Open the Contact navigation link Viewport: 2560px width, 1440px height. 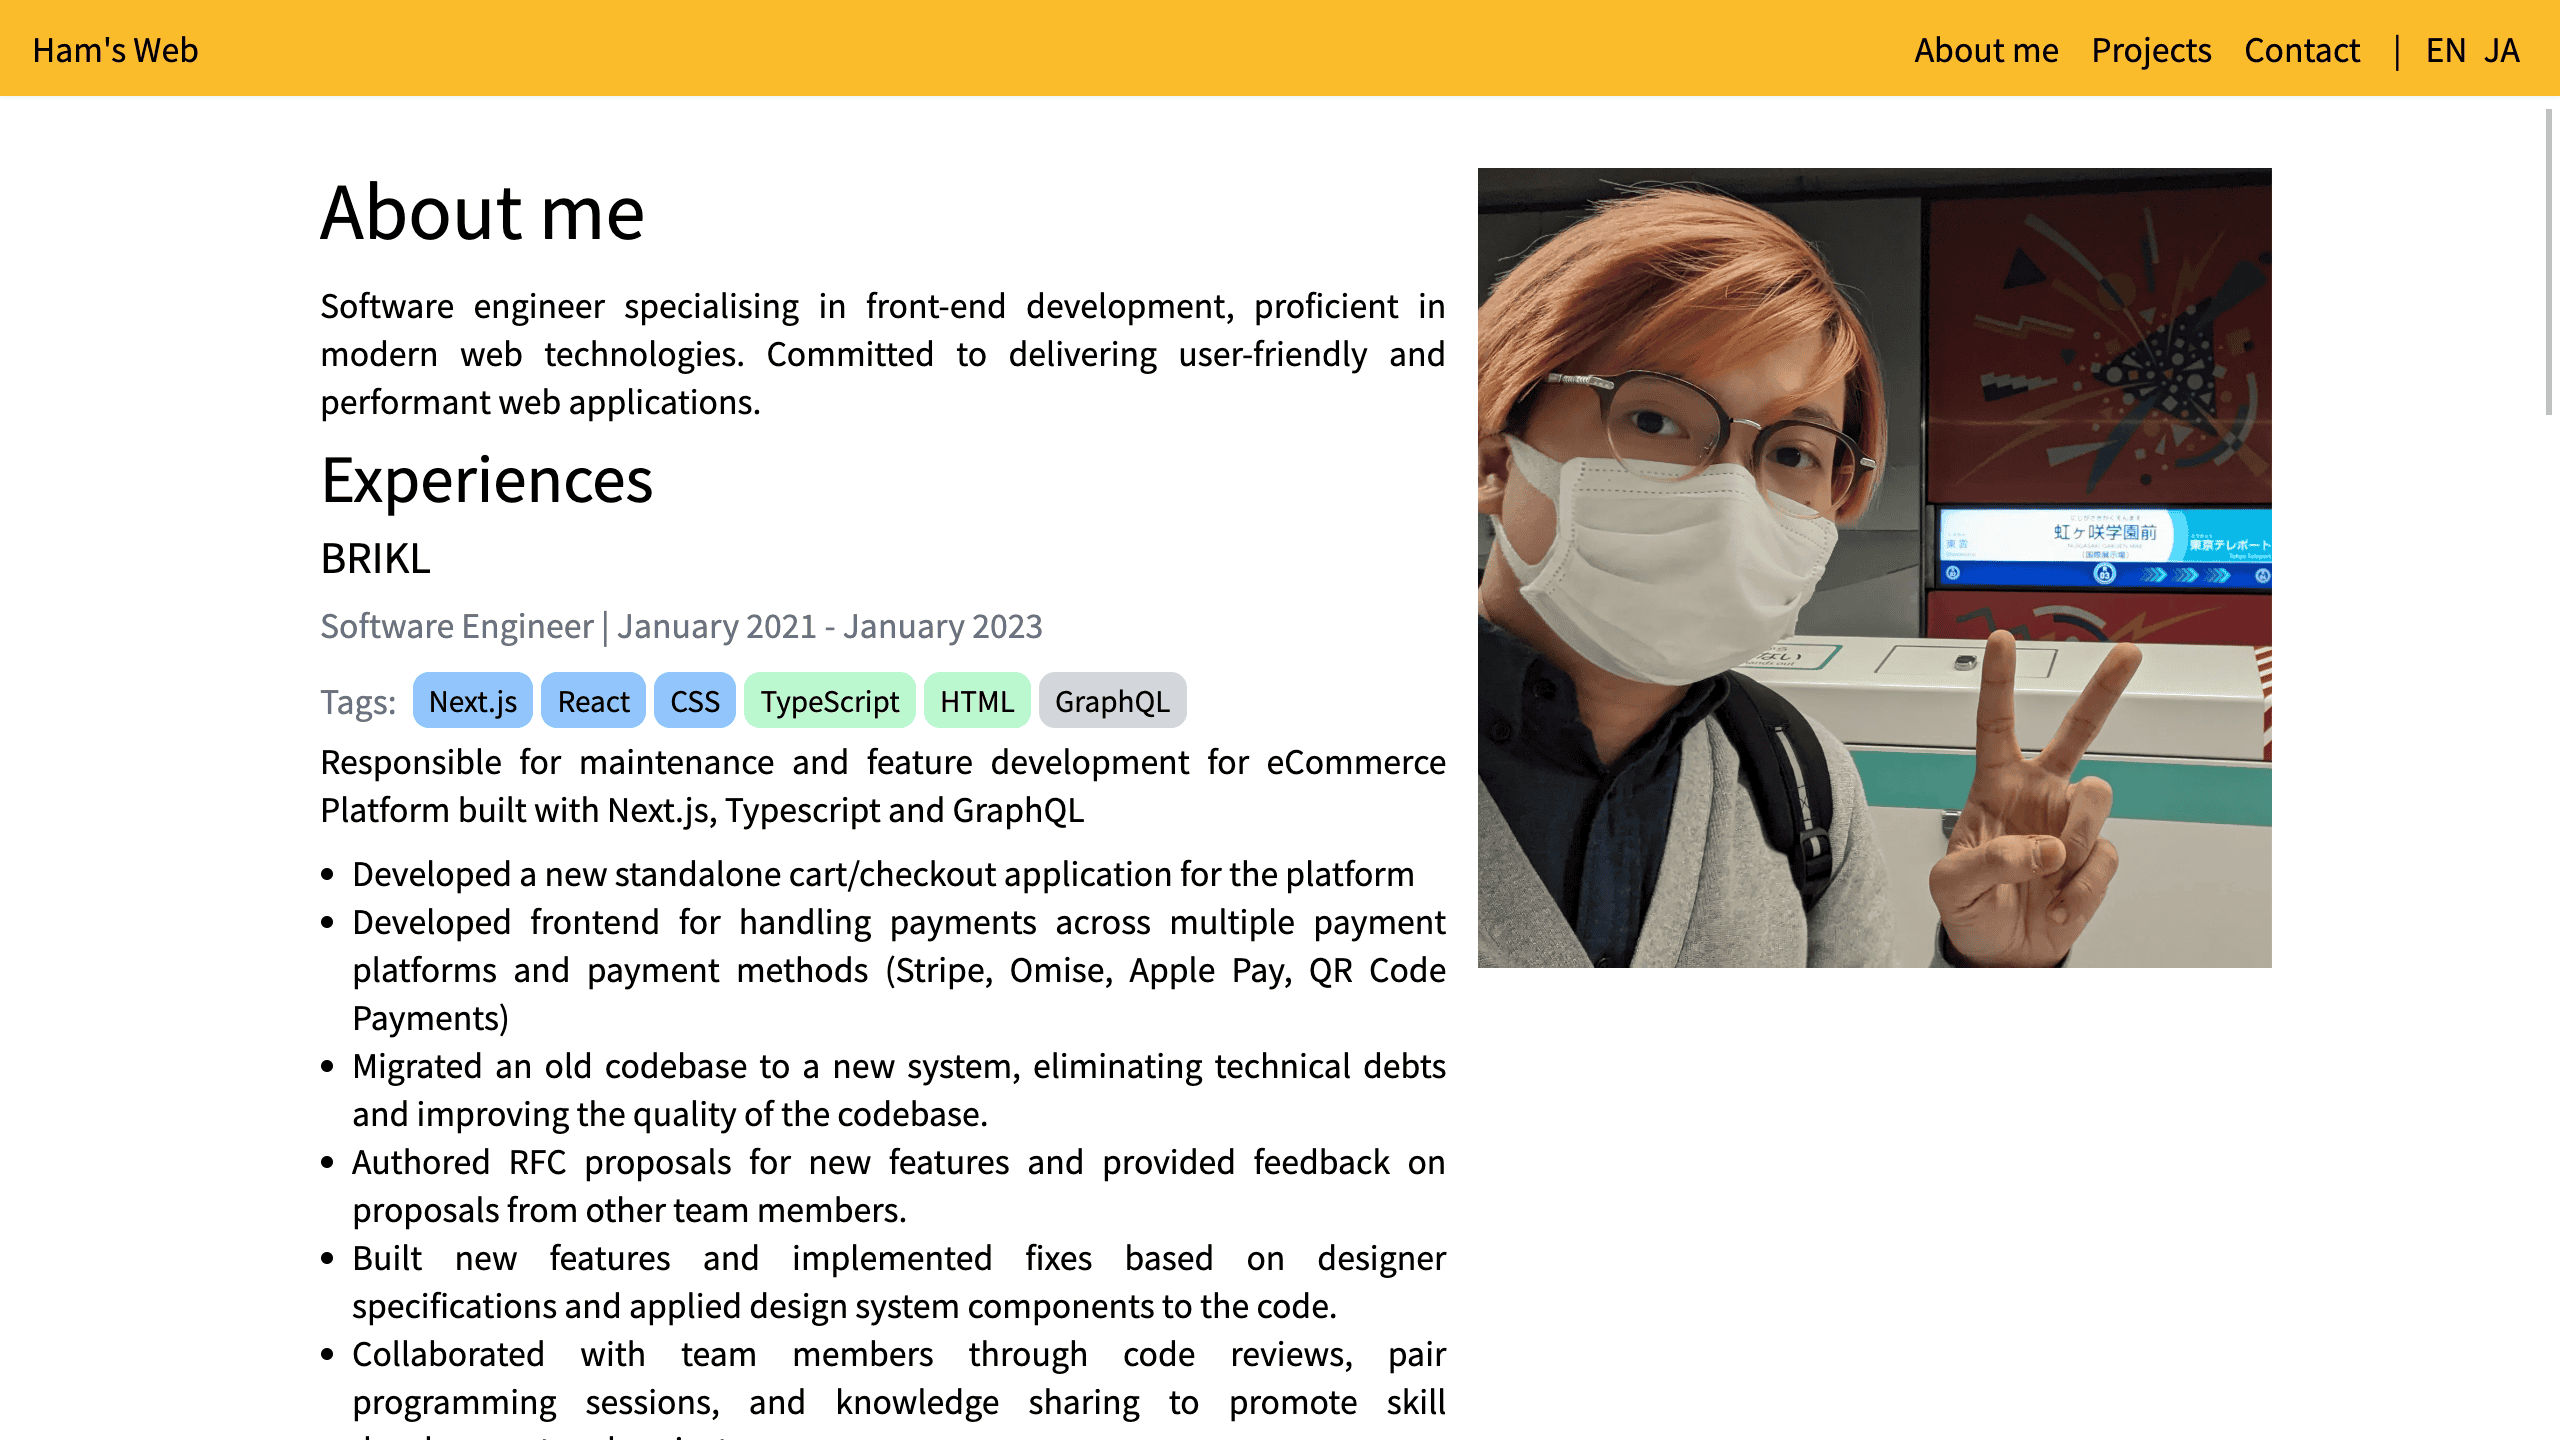tap(2302, 50)
